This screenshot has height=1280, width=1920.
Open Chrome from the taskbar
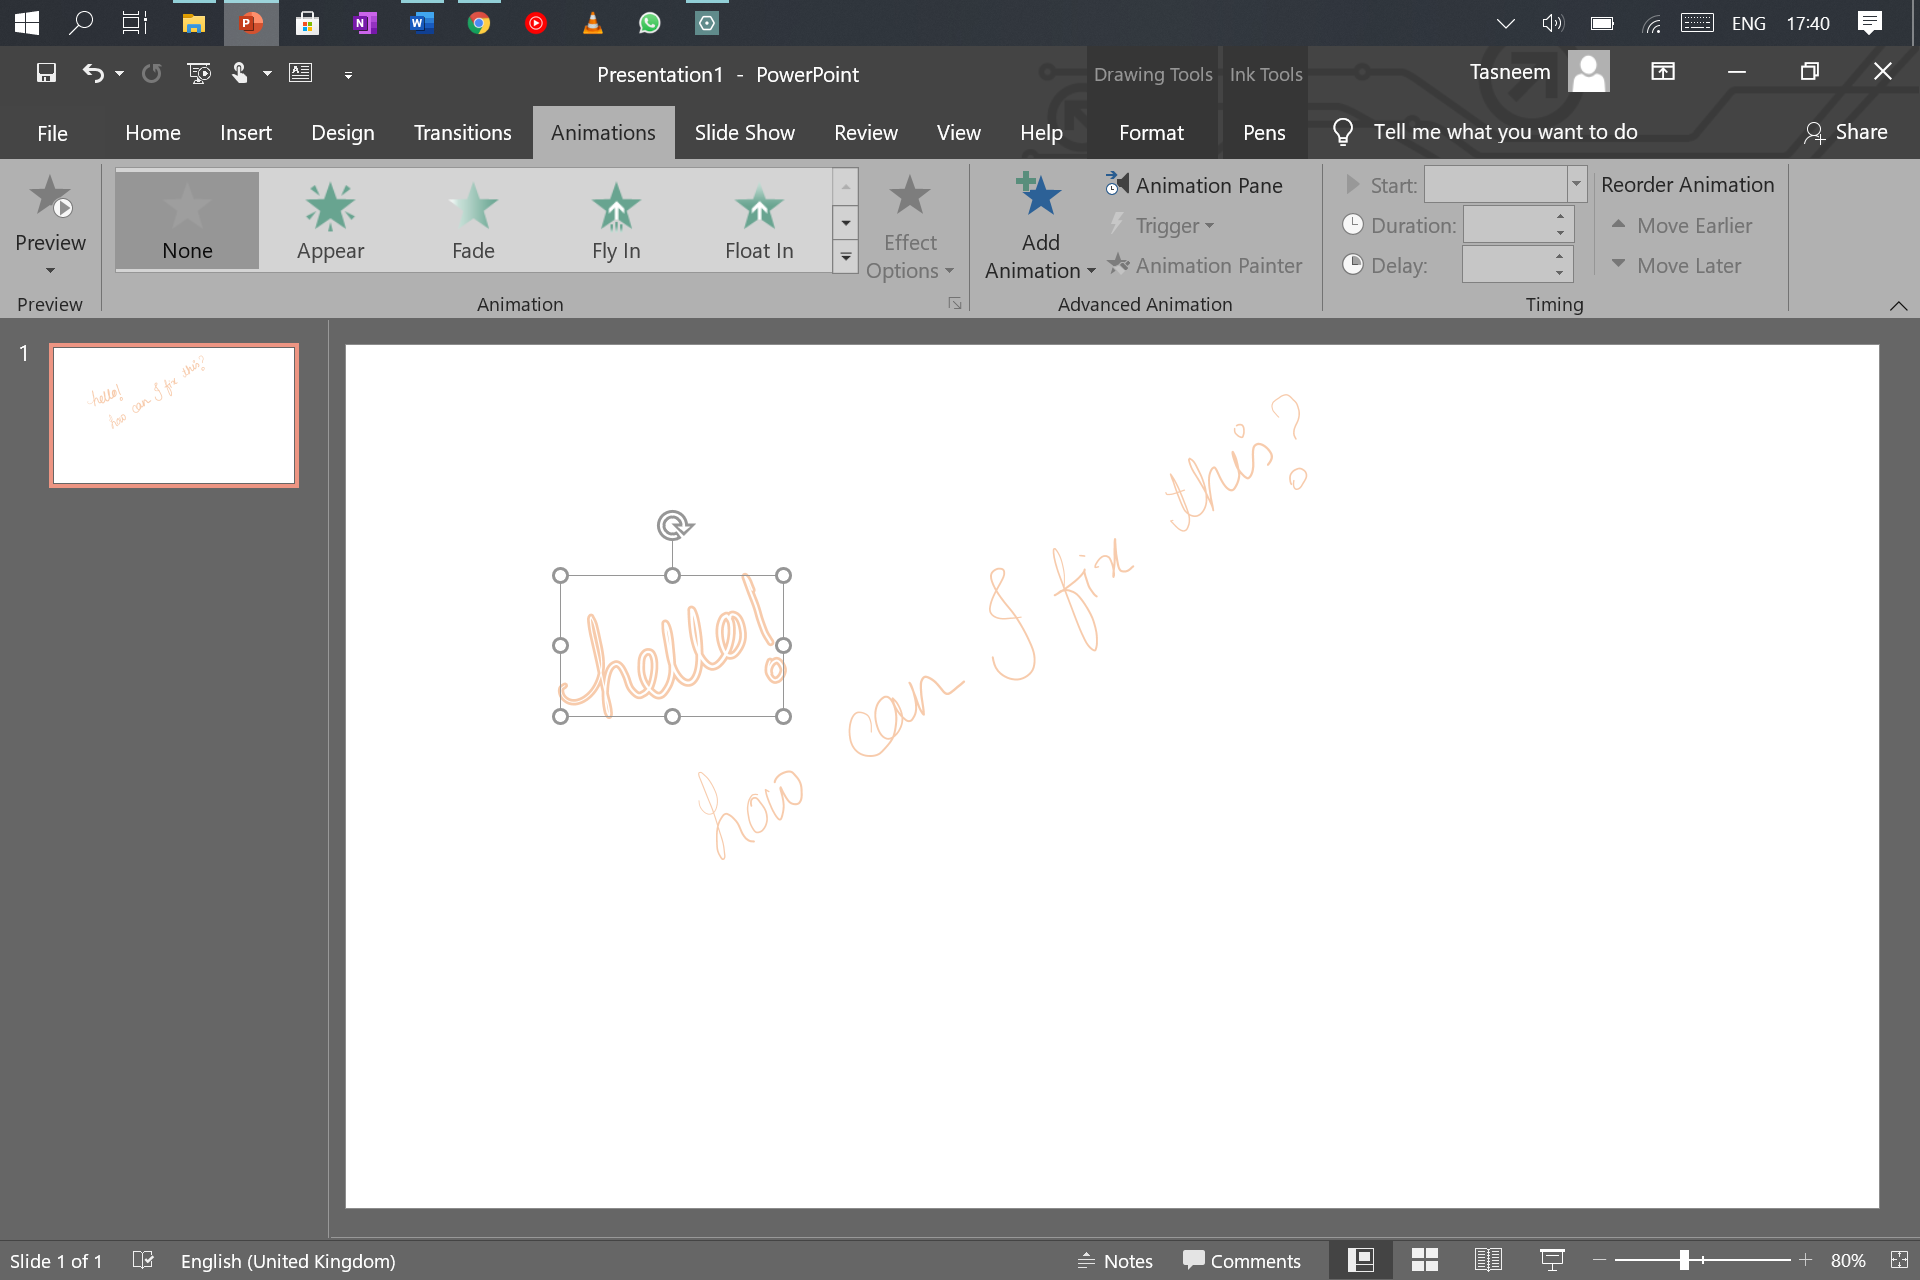pos(479,22)
